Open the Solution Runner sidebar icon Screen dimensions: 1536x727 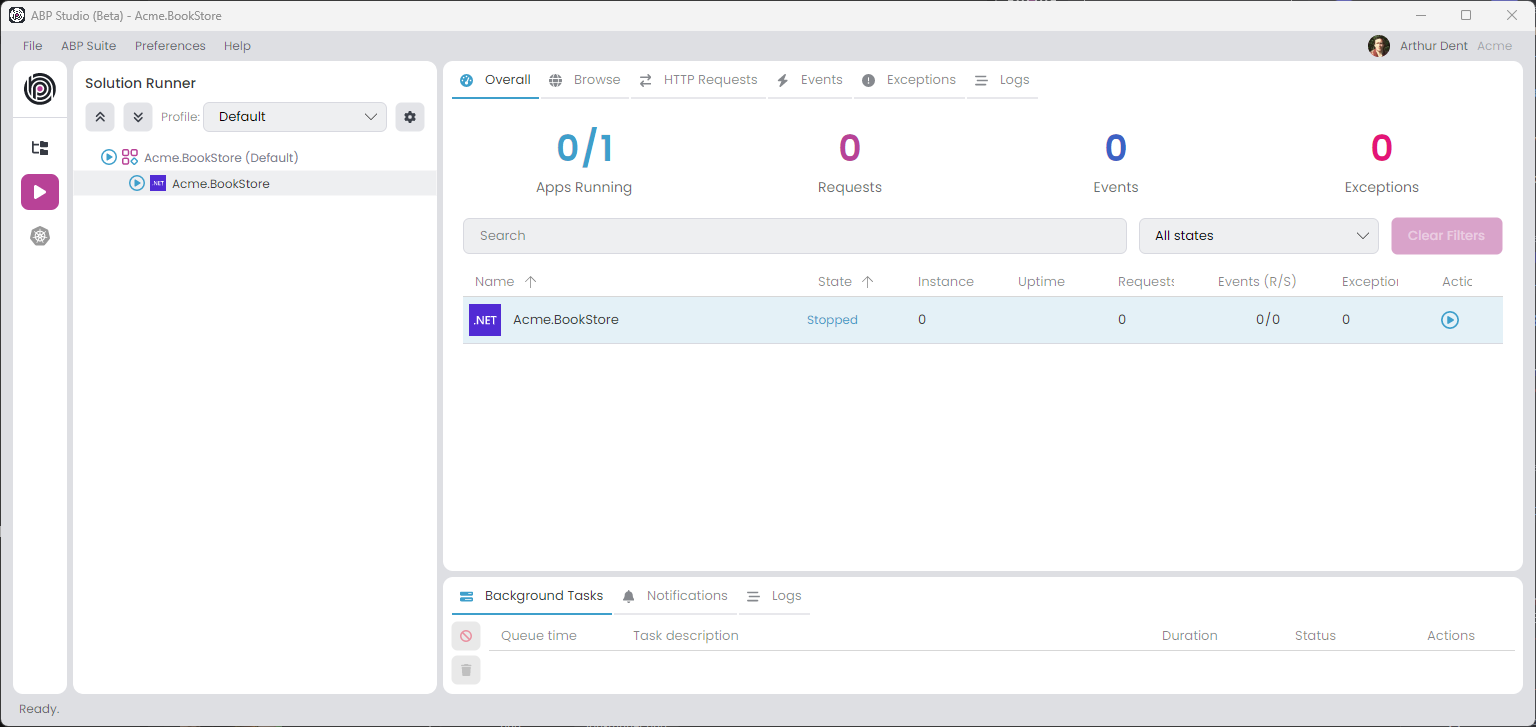pos(40,191)
